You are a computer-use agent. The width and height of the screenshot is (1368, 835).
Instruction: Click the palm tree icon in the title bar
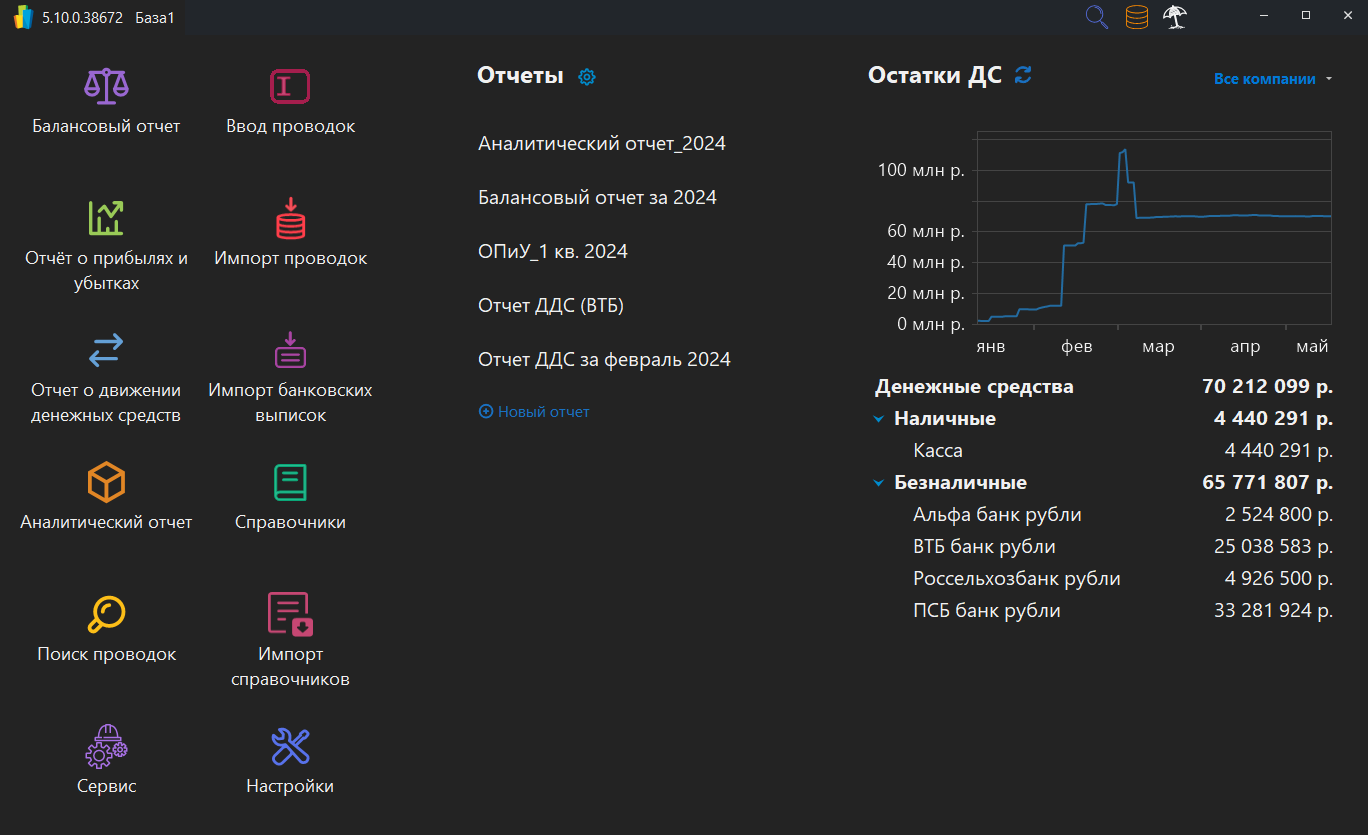pos(1175,16)
